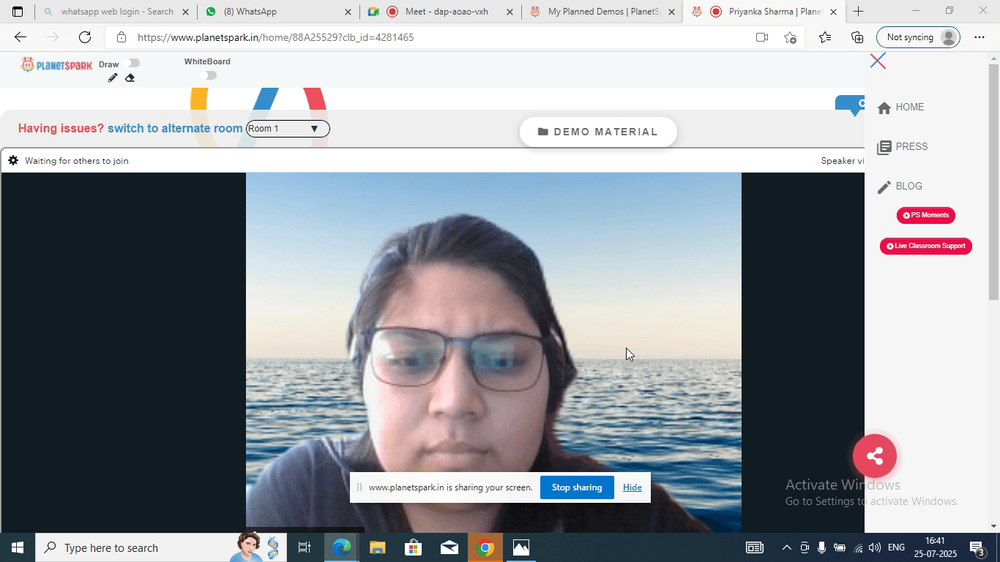
Task: Refresh the current page
Action: click(x=85, y=37)
